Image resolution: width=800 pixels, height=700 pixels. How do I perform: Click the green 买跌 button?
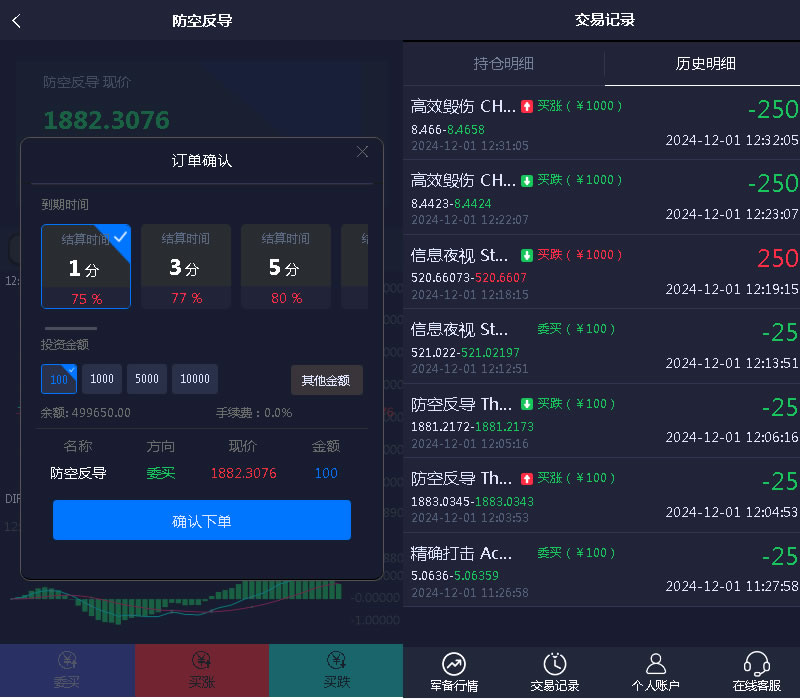pos(336,670)
